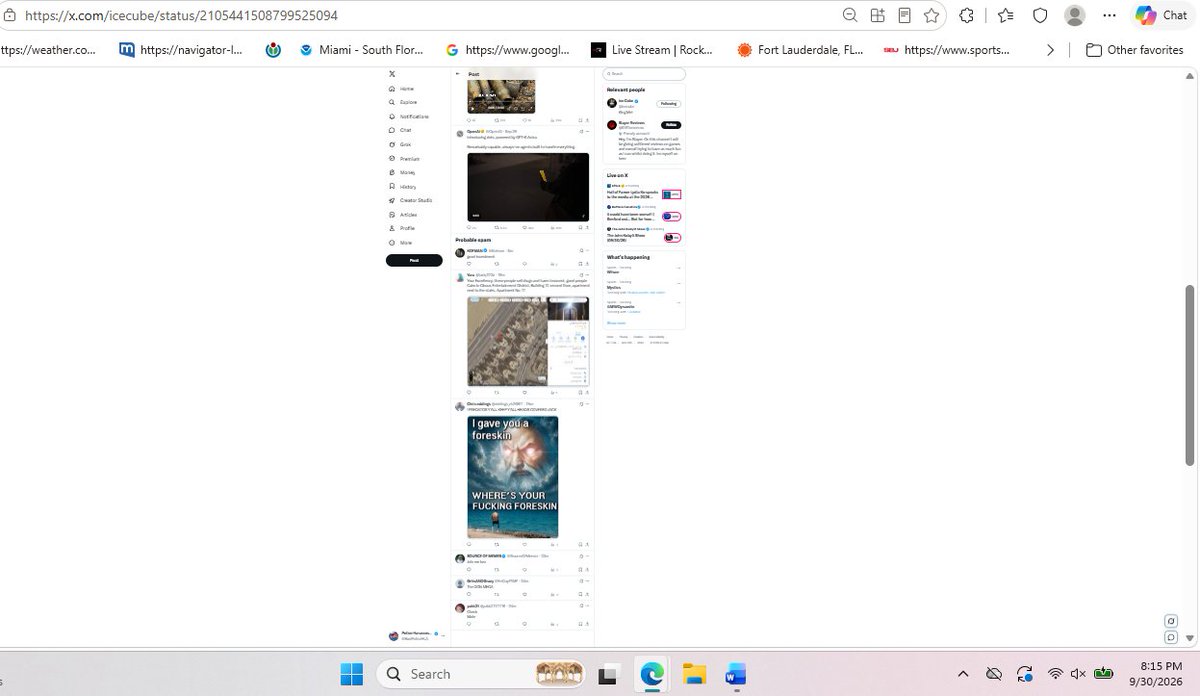Click the Windows Start button

click(x=351, y=674)
